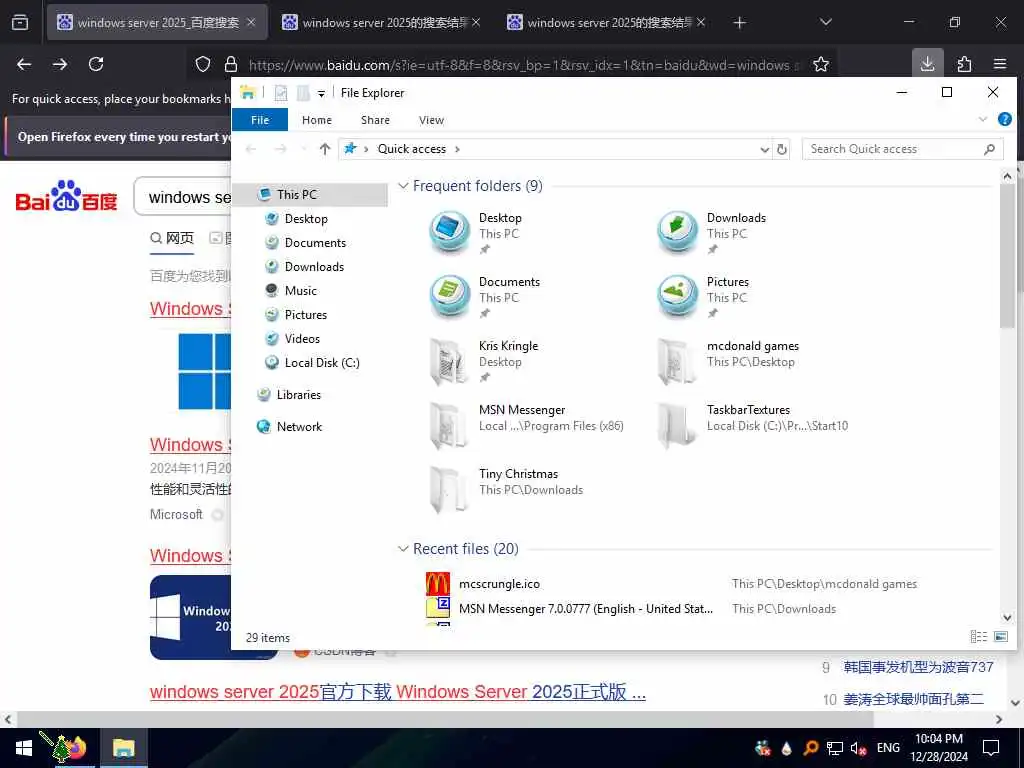
Task: Open the Tiny Christmas folder
Action: (506, 488)
